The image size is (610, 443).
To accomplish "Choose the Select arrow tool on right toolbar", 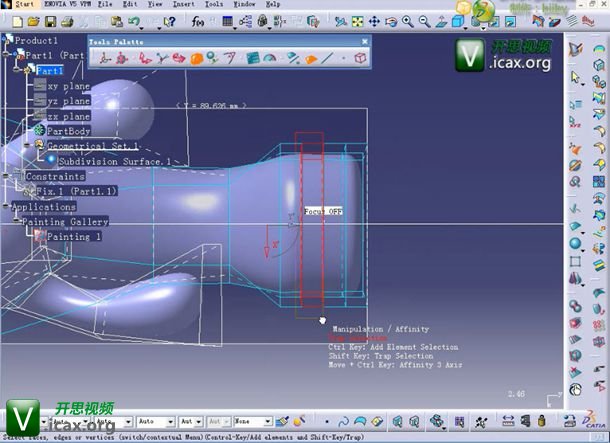I will 576,76.
